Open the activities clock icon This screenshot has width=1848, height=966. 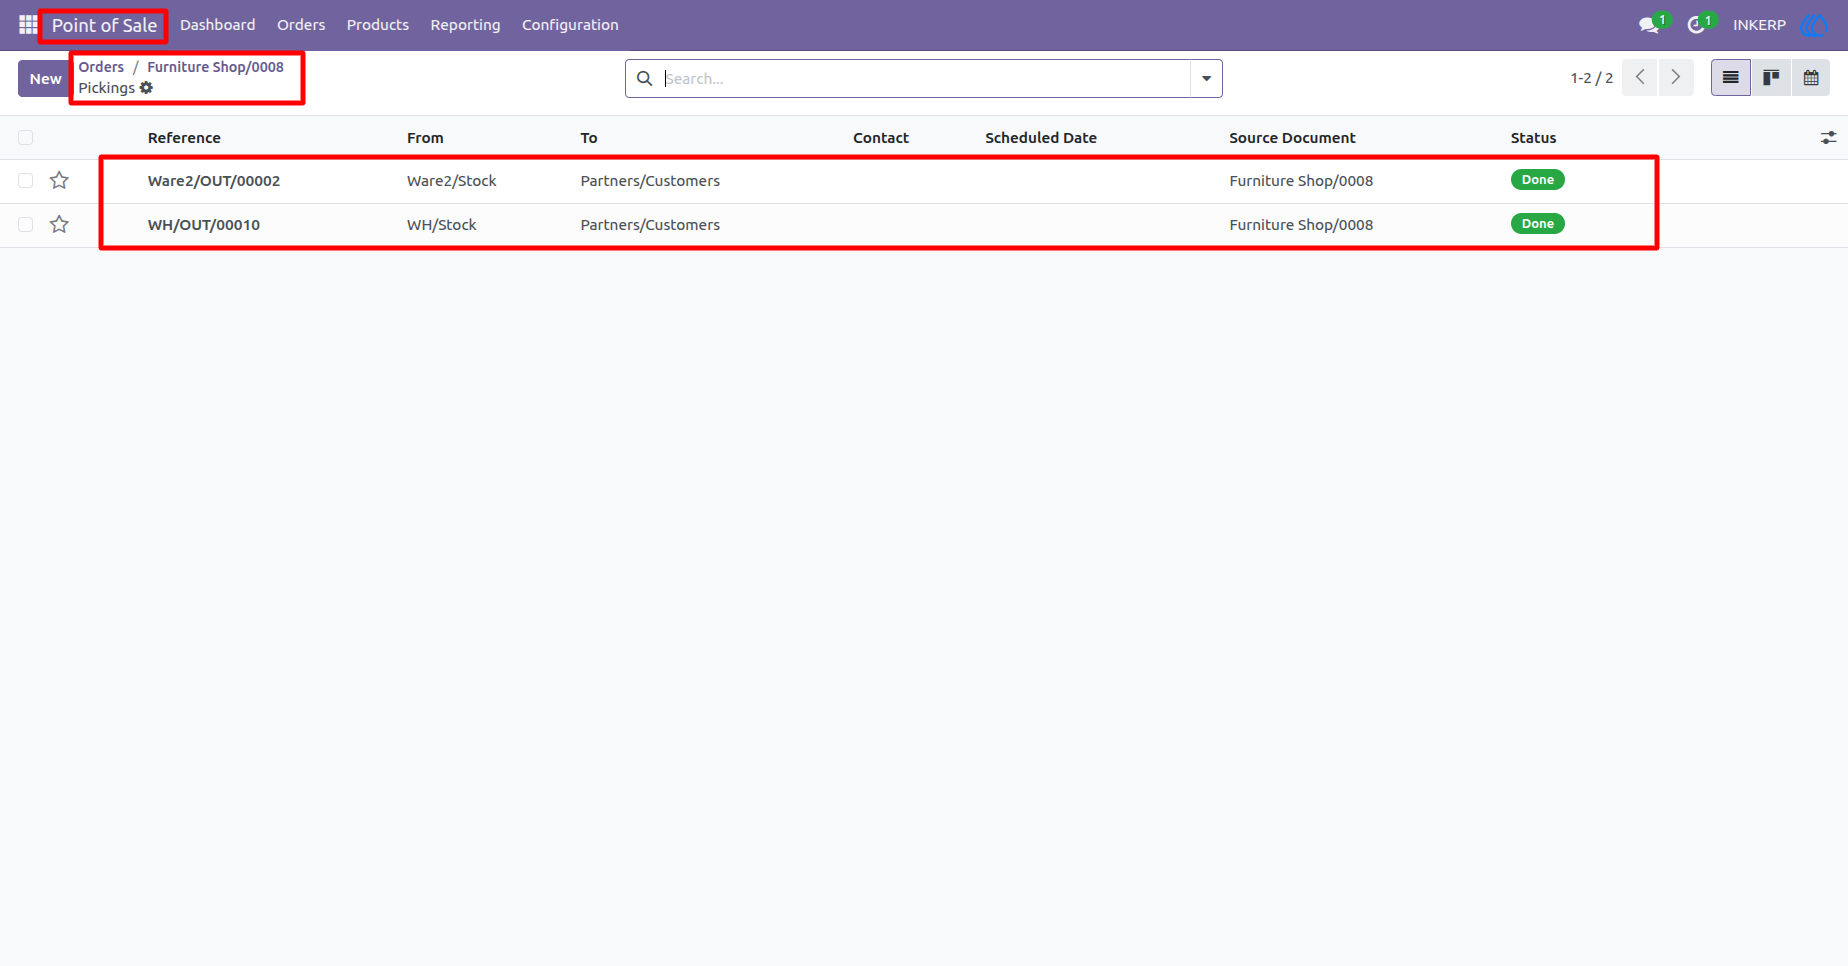[x=1697, y=25]
